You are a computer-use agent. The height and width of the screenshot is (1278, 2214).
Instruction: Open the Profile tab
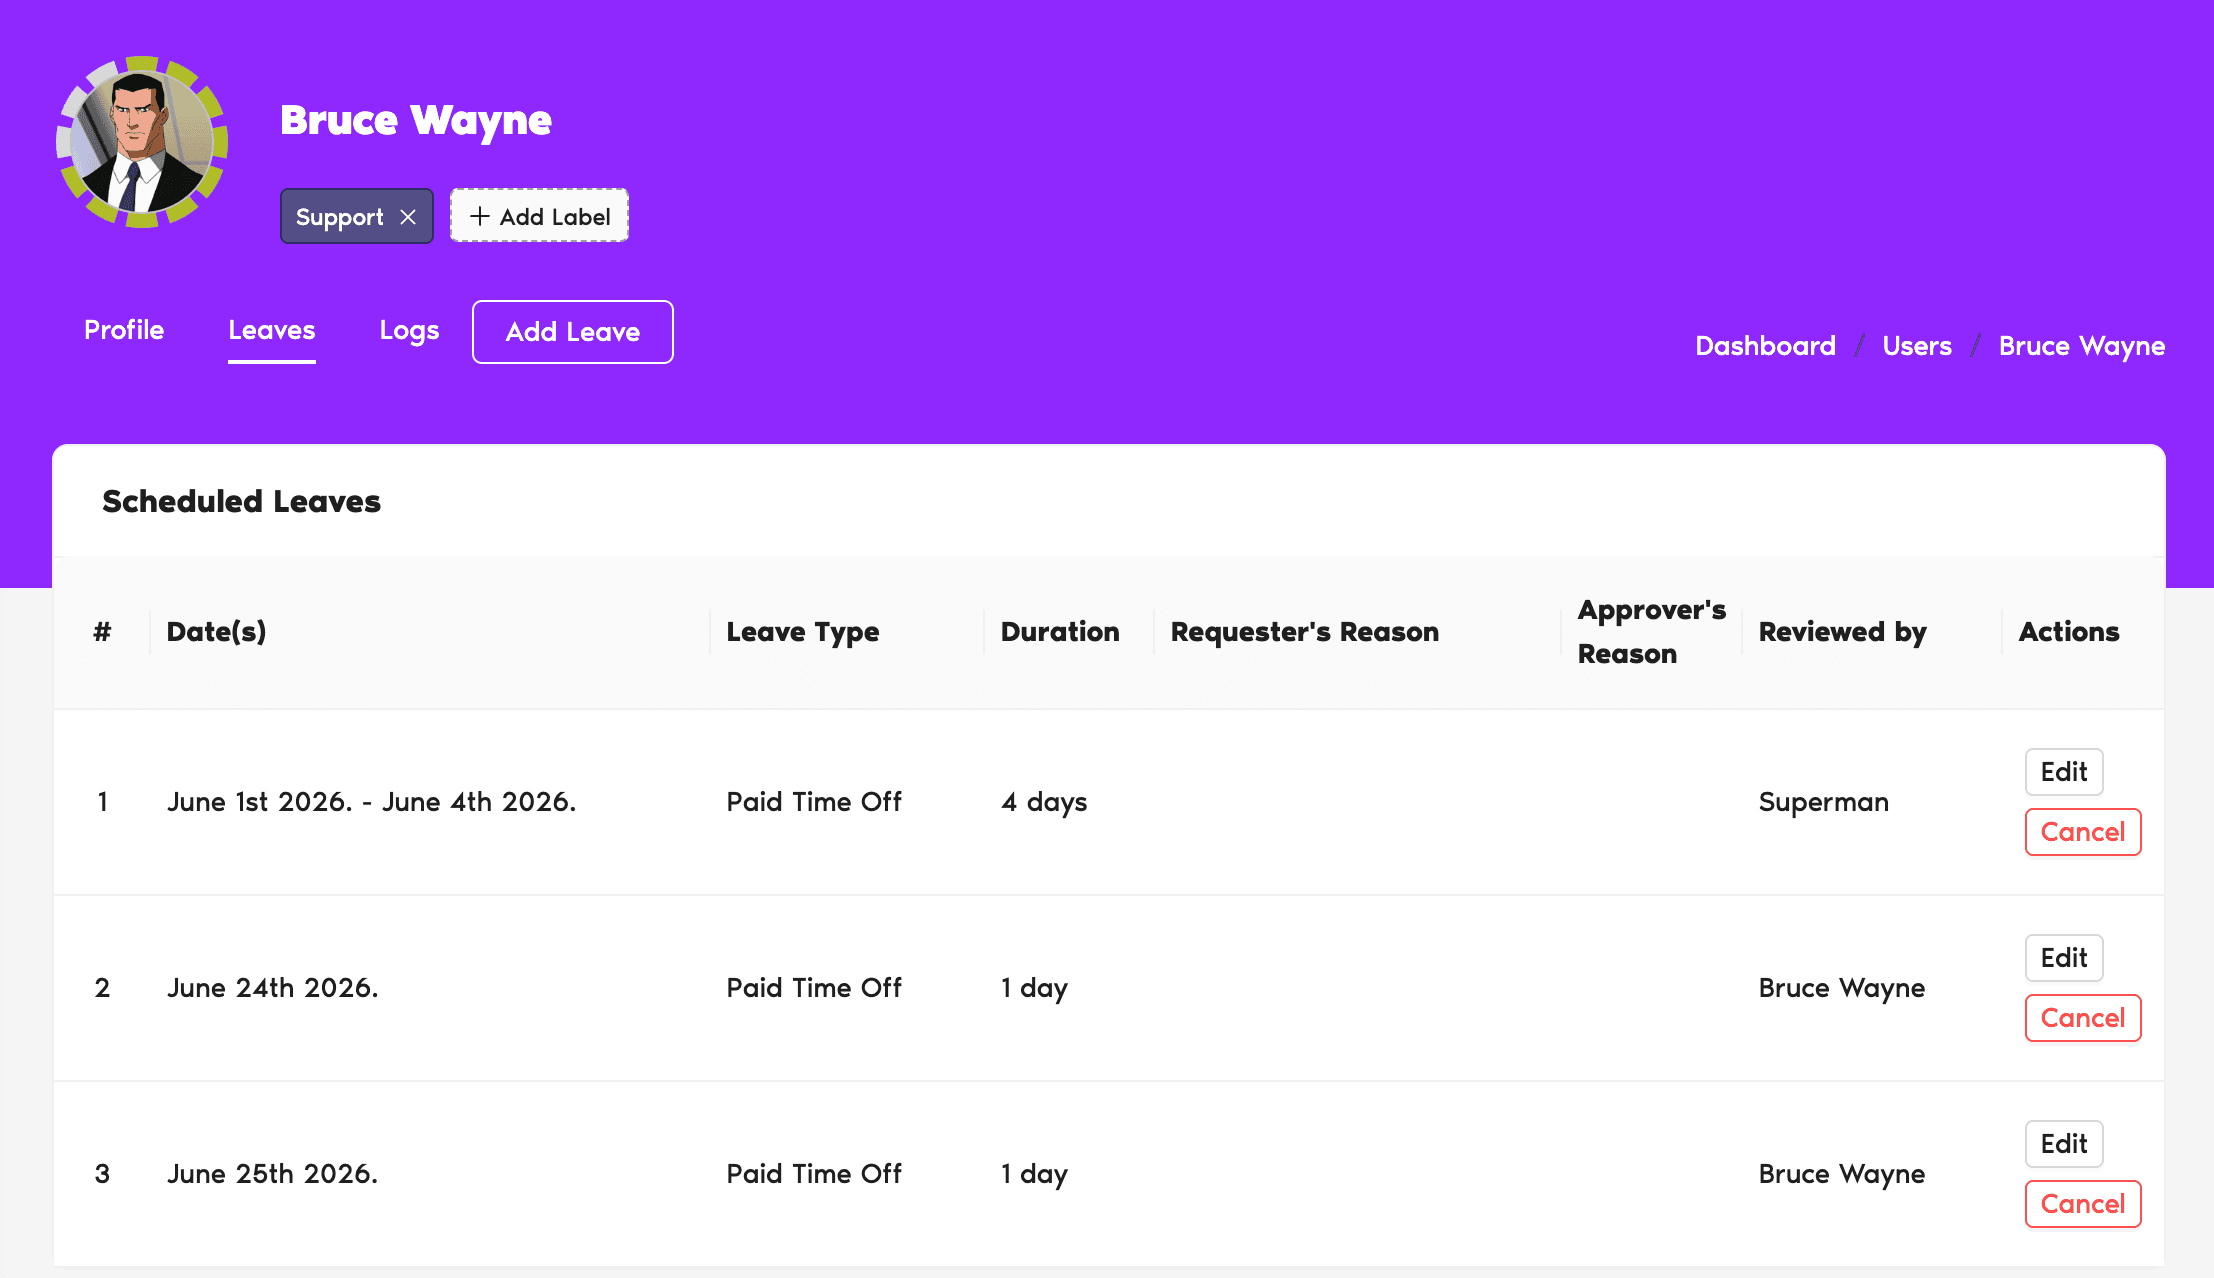(124, 330)
